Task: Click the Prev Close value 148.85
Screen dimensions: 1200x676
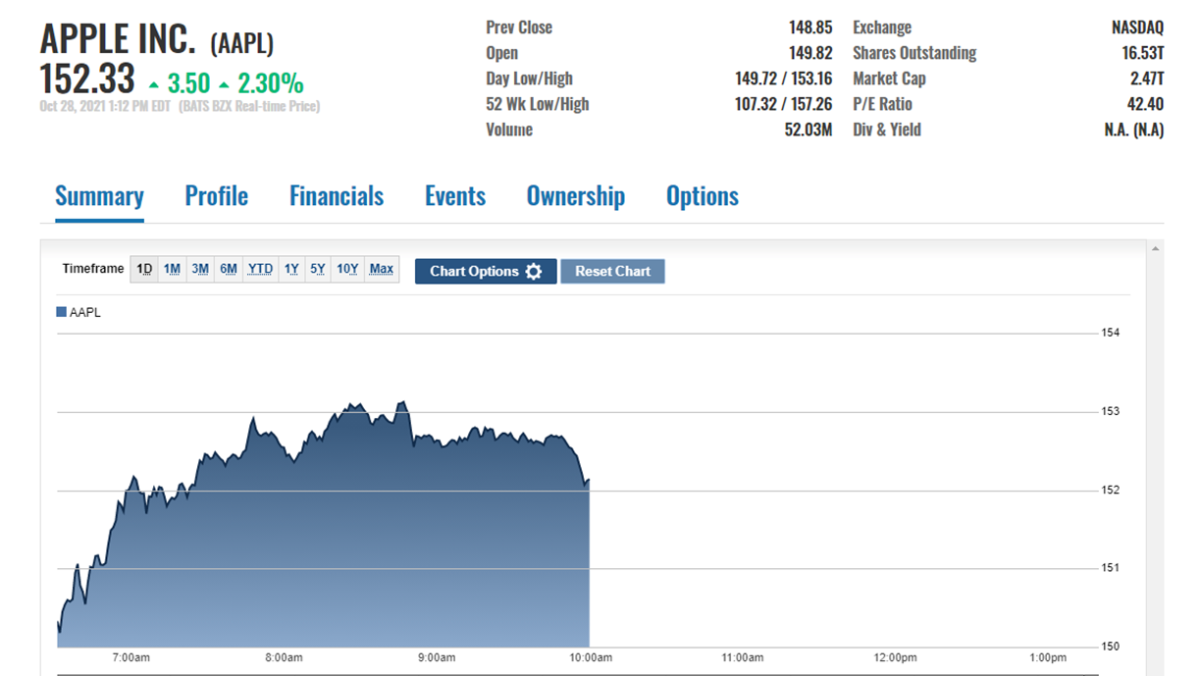Action: coord(811,28)
